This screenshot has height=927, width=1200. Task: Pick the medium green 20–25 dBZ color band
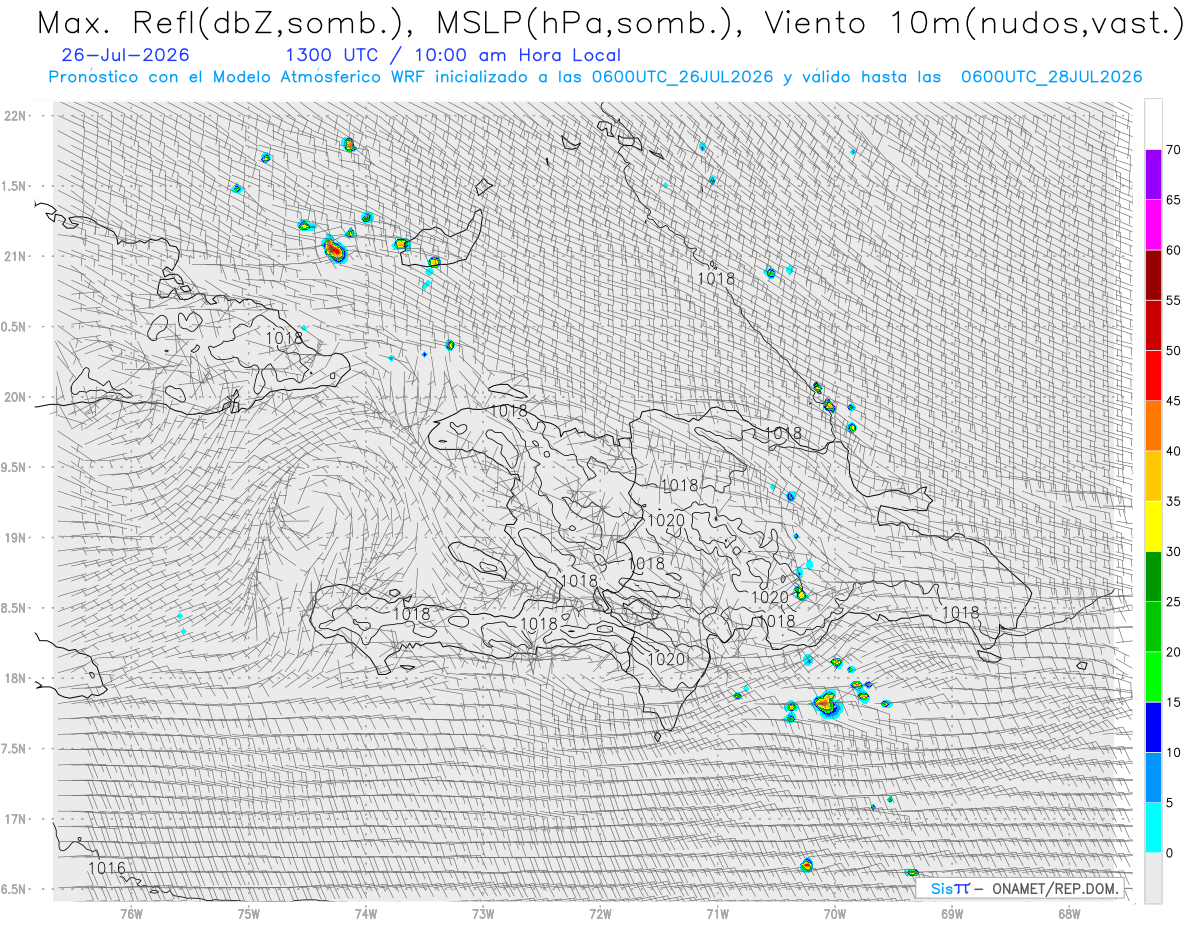tap(1153, 627)
